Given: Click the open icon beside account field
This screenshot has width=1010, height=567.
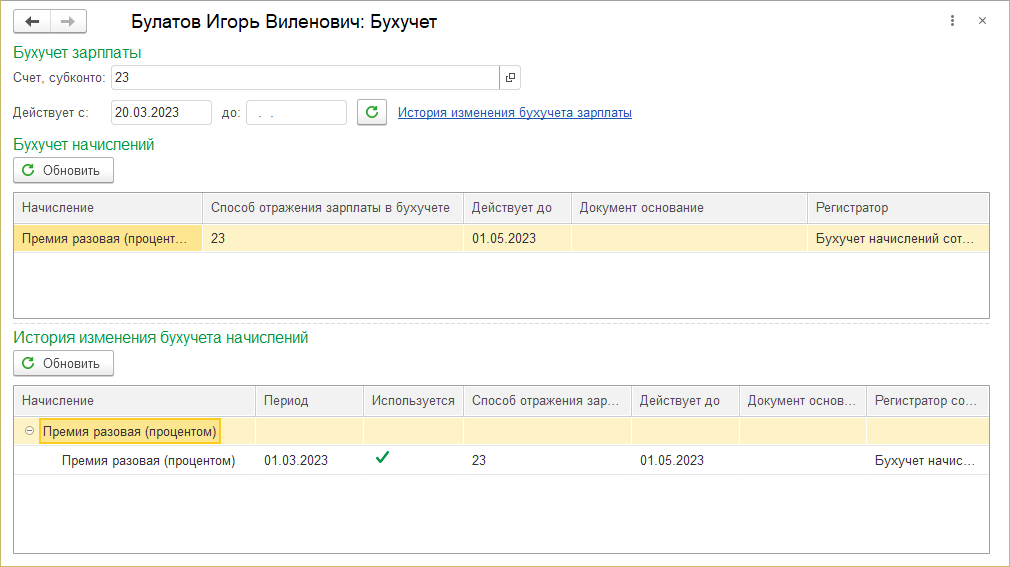Looking at the screenshot, I should coord(510,77).
